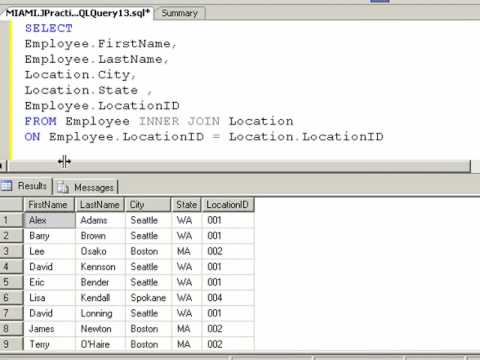Screen dimensions: 480x360
Task: Click the 'Kennson' cell
Action: [x=100, y=267]
